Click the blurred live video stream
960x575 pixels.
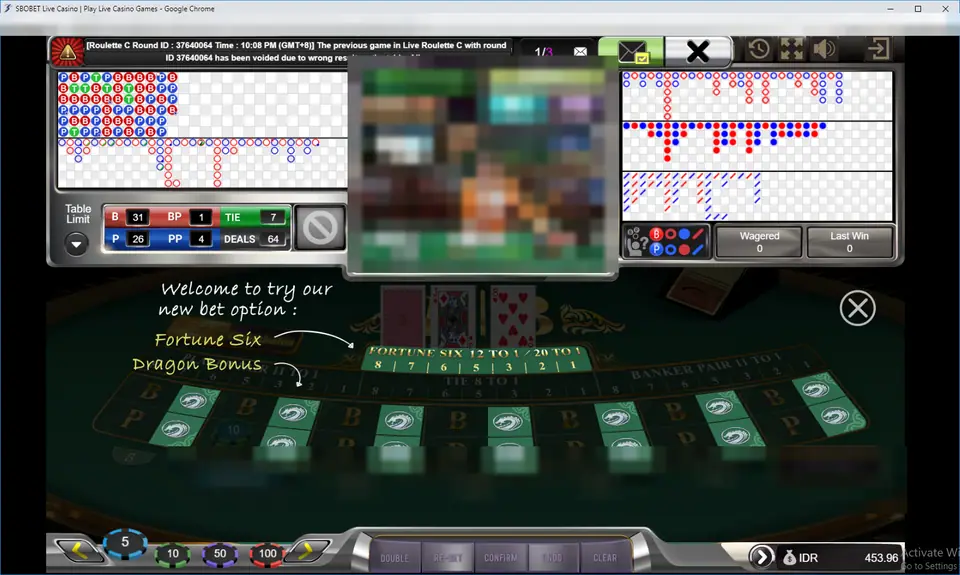[481, 167]
